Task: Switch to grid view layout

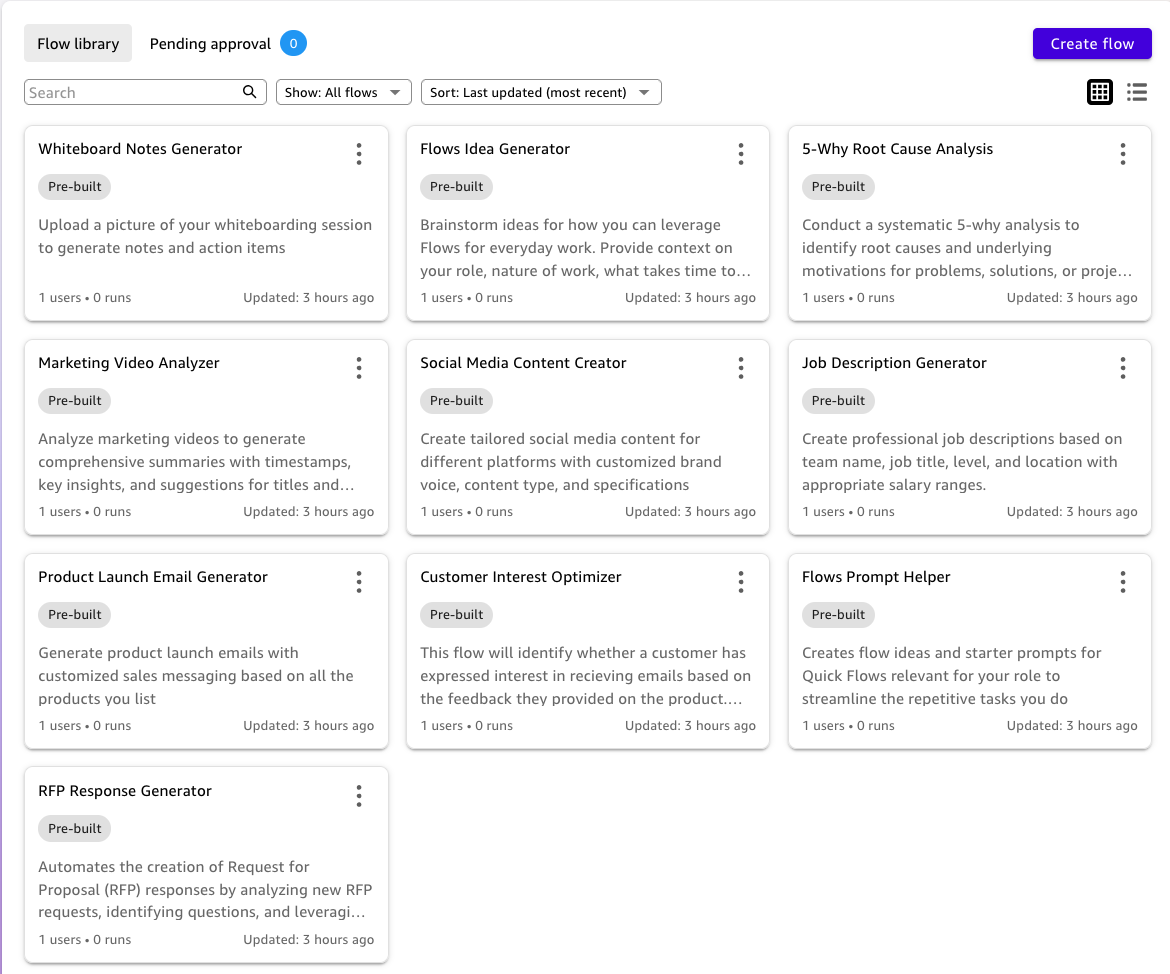Action: (1100, 92)
